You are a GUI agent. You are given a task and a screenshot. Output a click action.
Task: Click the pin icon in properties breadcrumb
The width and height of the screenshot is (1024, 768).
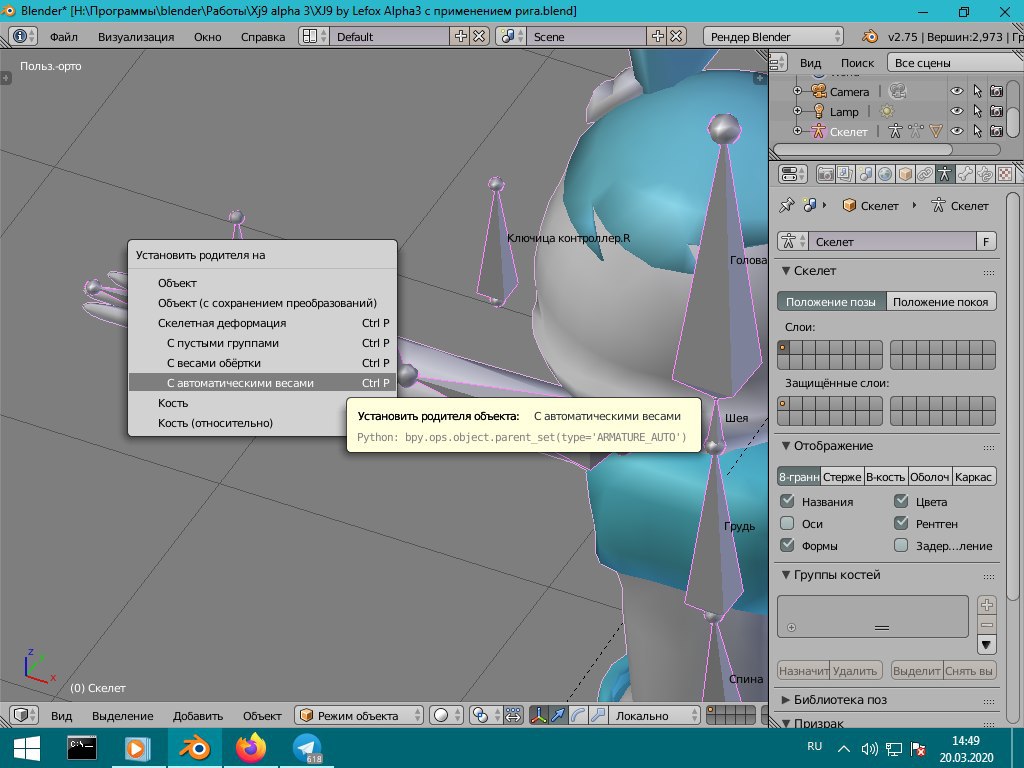pos(787,205)
